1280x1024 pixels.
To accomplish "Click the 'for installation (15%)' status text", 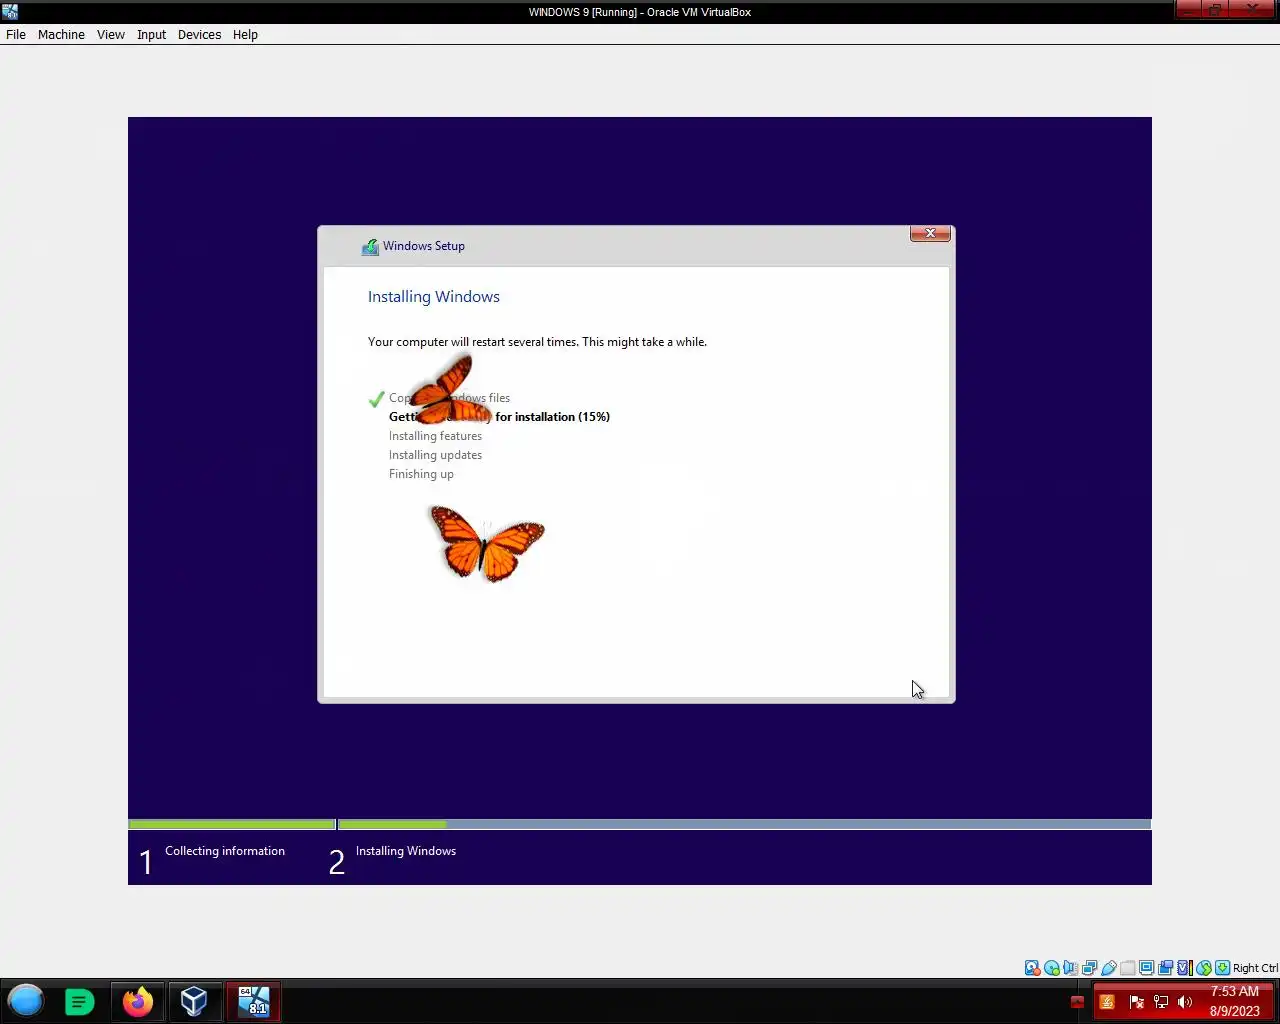I will point(552,417).
